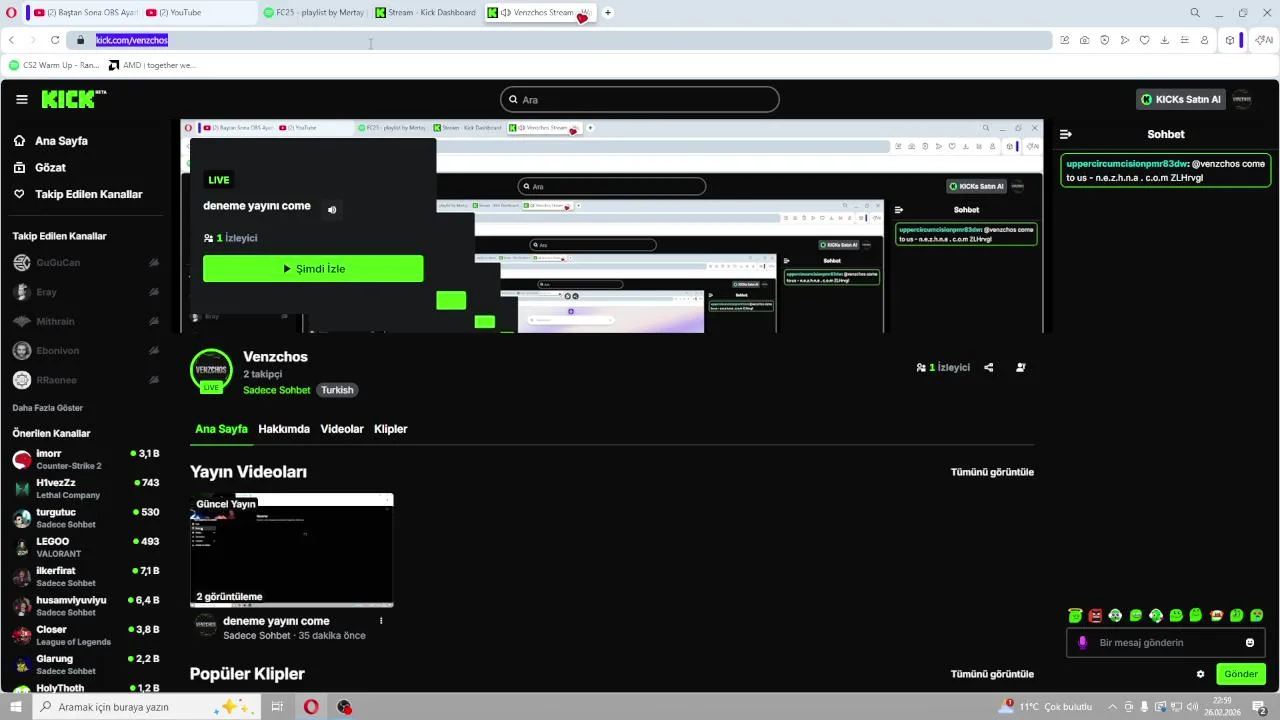Click the Bir mesaj gönderin chat input
This screenshot has height=720, width=1280.
(x=1166, y=643)
